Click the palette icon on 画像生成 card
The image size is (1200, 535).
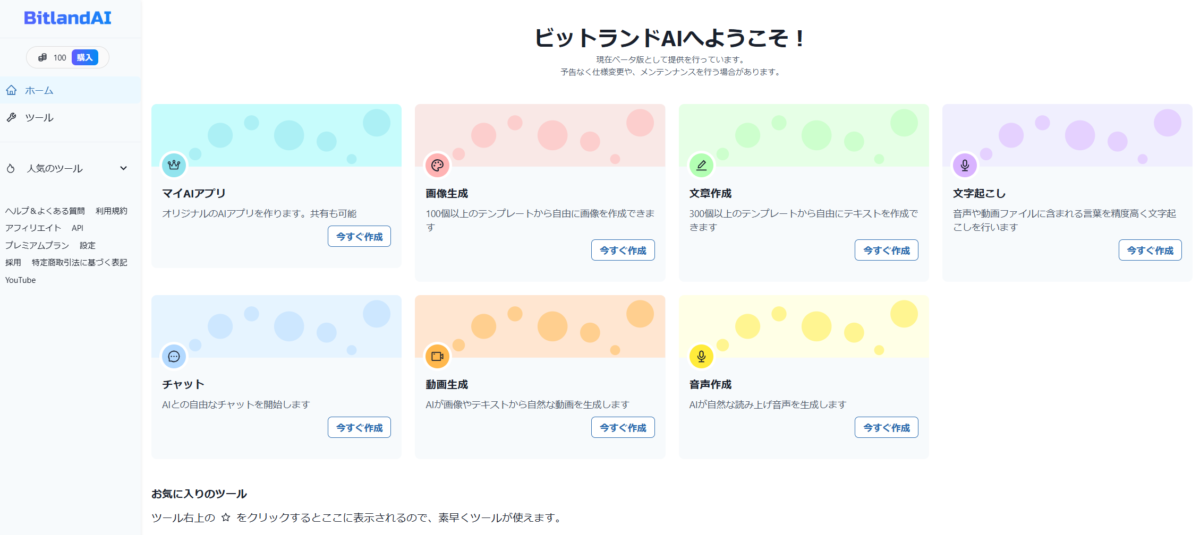(x=437, y=165)
